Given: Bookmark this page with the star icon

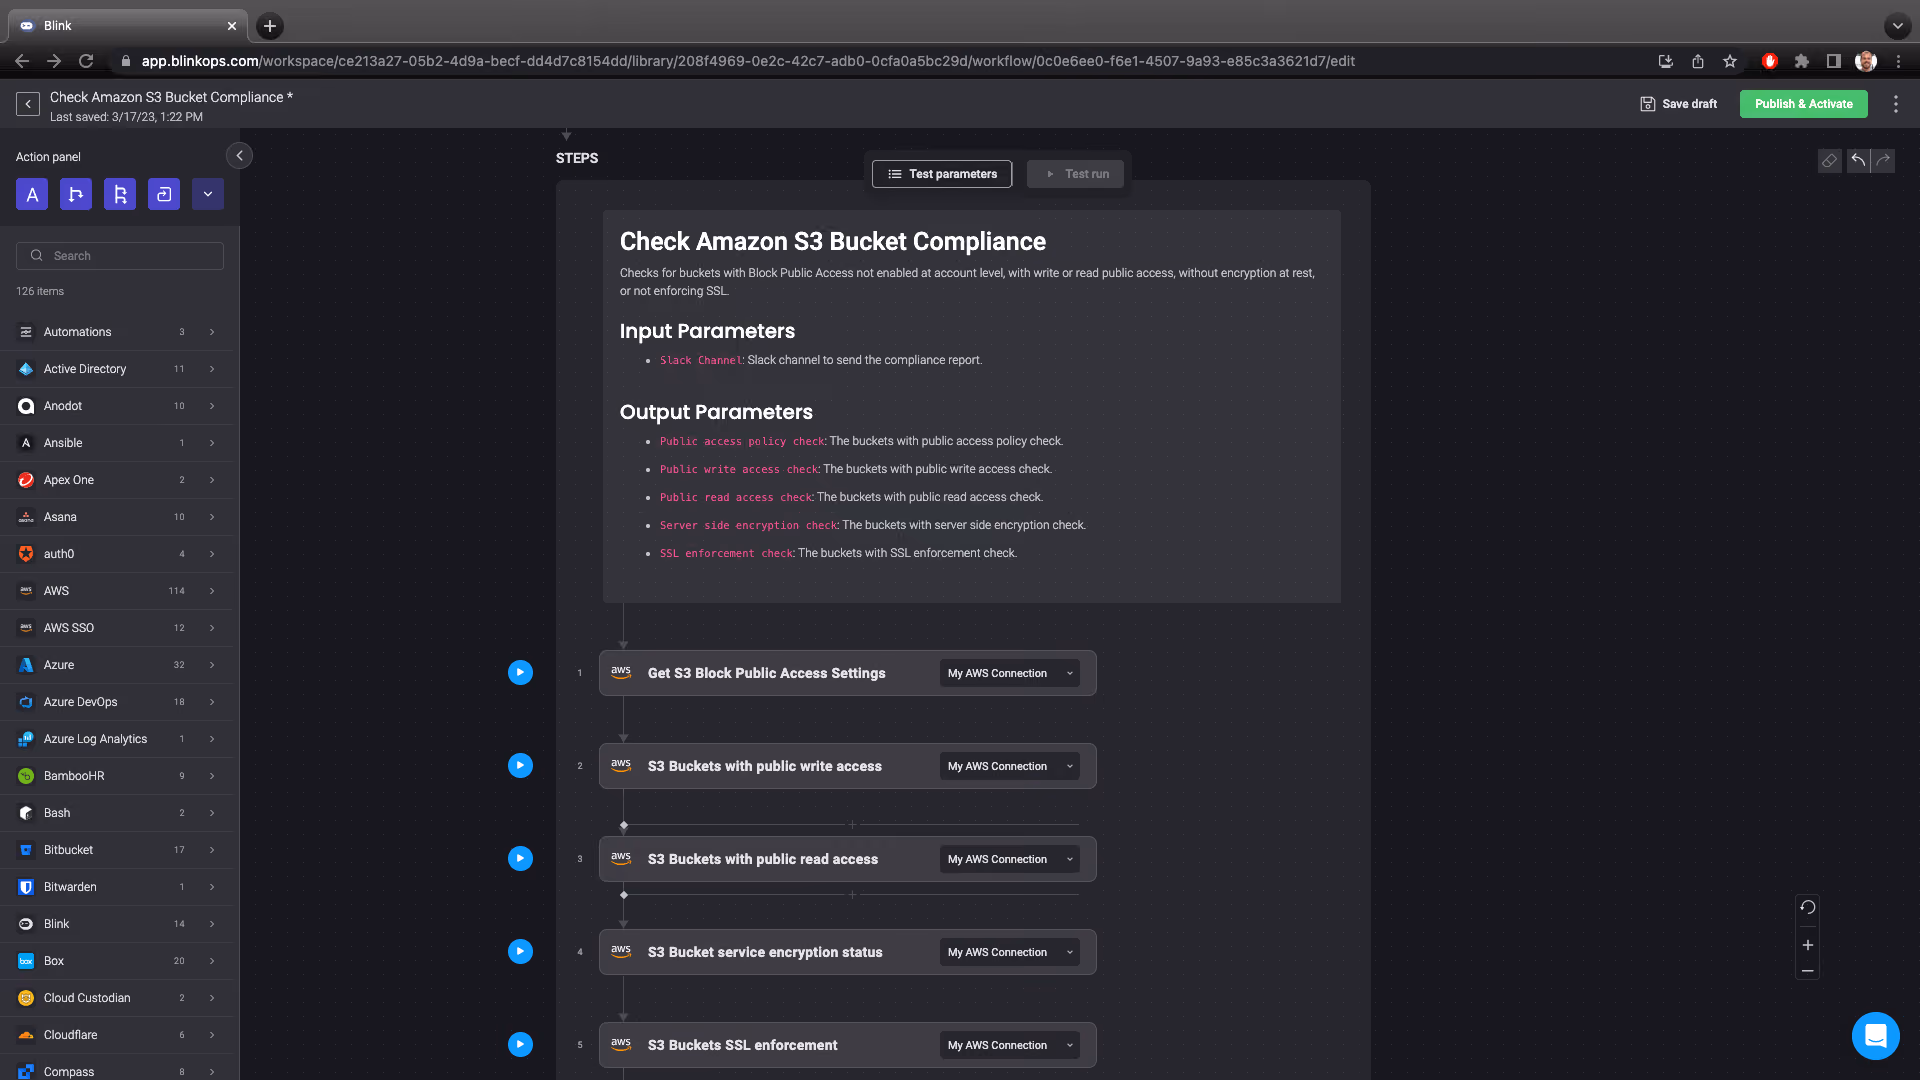Looking at the screenshot, I should (1730, 61).
